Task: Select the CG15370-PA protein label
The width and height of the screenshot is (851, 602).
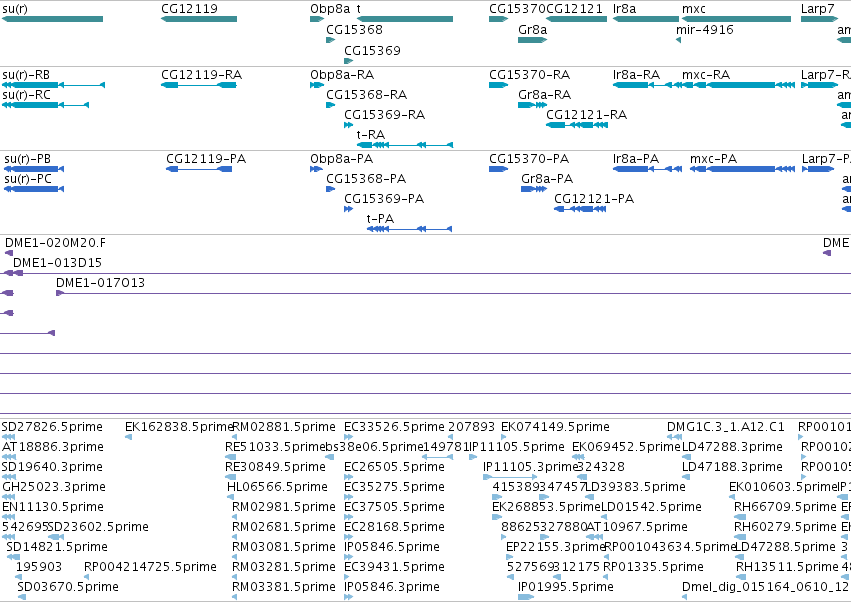Action: (x=529, y=159)
